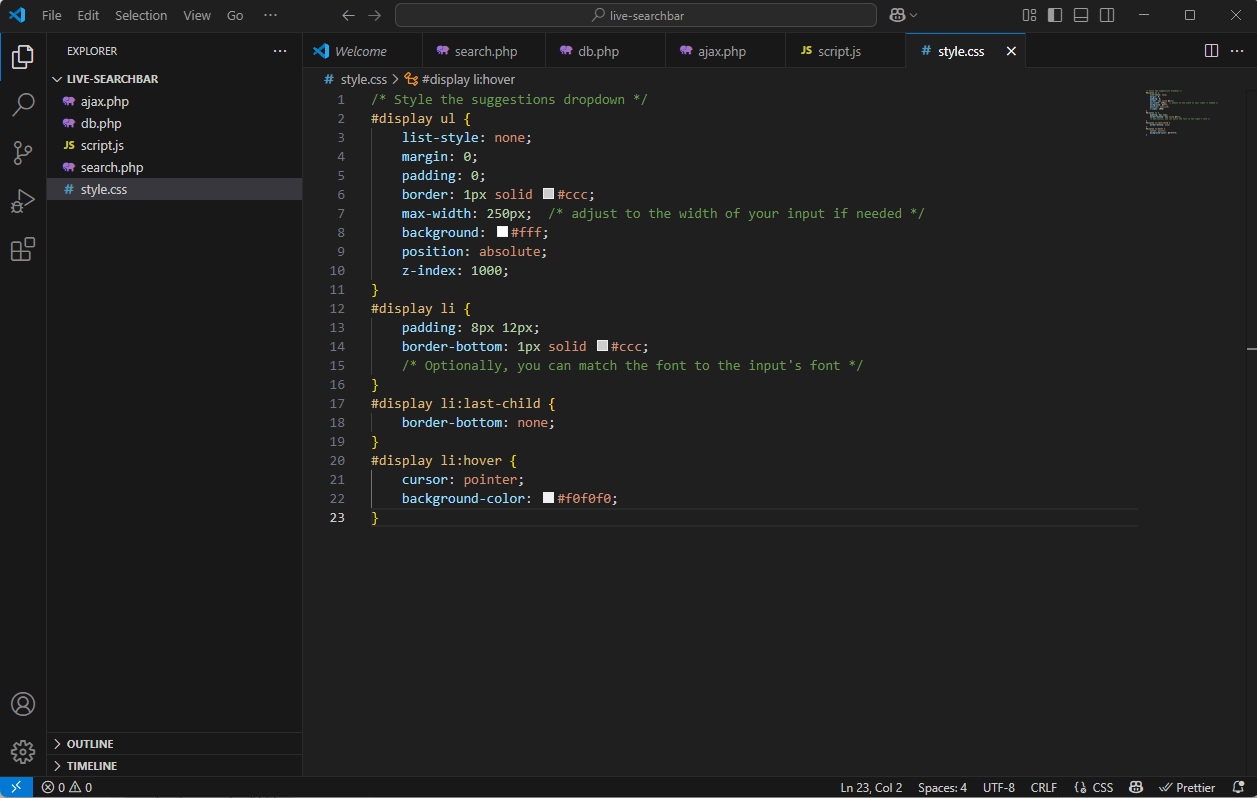Click the #f0f0f0 color swatch
Image resolution: width=1257 pixels, height=798 pixels.
coord(547,497)
